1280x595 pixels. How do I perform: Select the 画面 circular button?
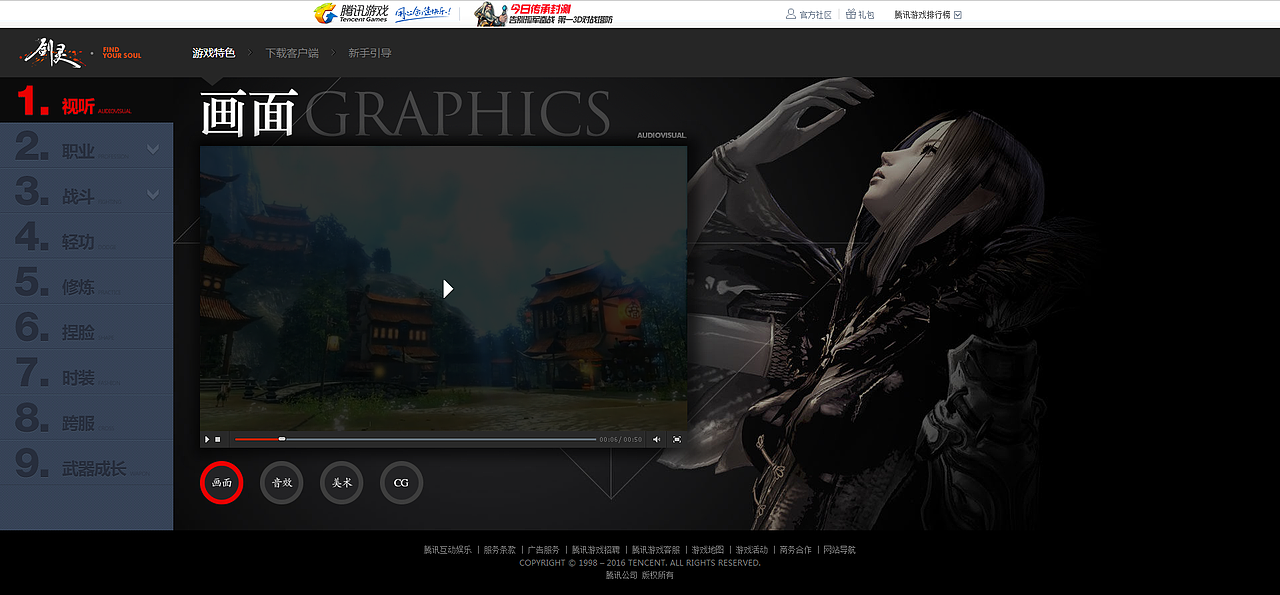point(221,482)
